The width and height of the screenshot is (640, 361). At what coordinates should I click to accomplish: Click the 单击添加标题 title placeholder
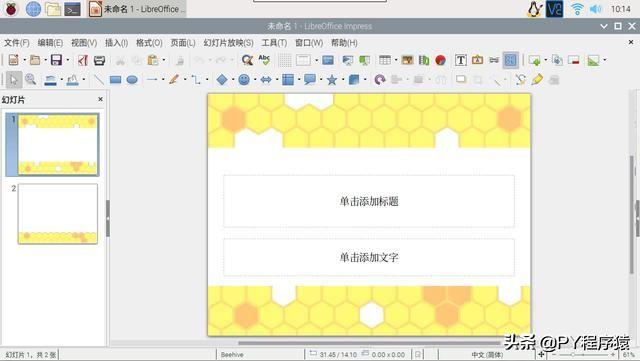point(369,201)
